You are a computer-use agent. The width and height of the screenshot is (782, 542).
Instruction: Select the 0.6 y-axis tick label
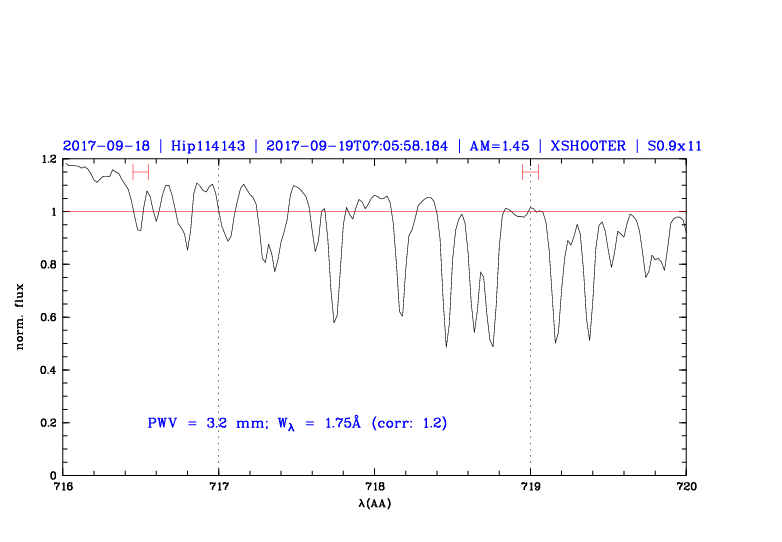[47, 317]
